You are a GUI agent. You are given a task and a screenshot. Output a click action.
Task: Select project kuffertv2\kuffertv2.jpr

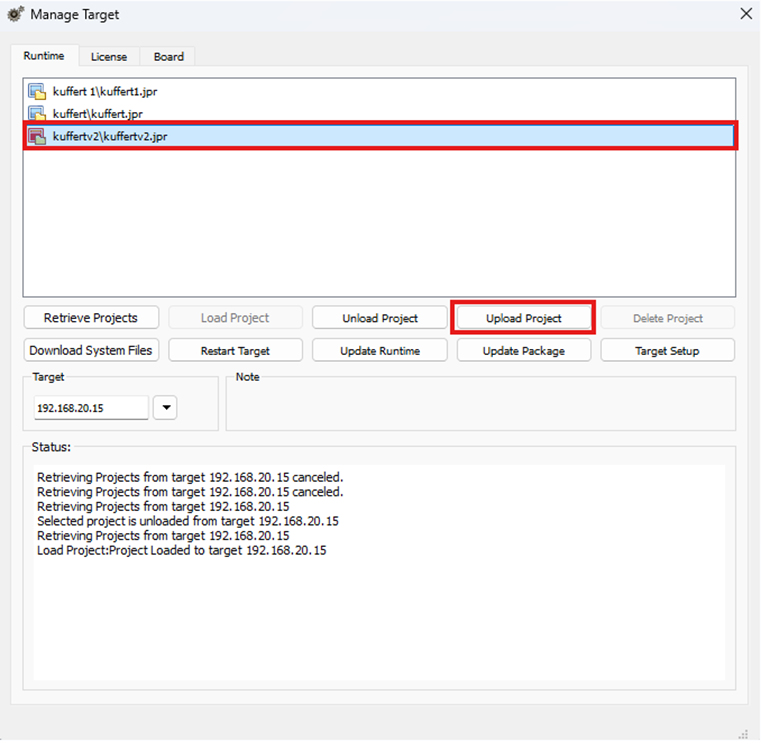[380, 136]
